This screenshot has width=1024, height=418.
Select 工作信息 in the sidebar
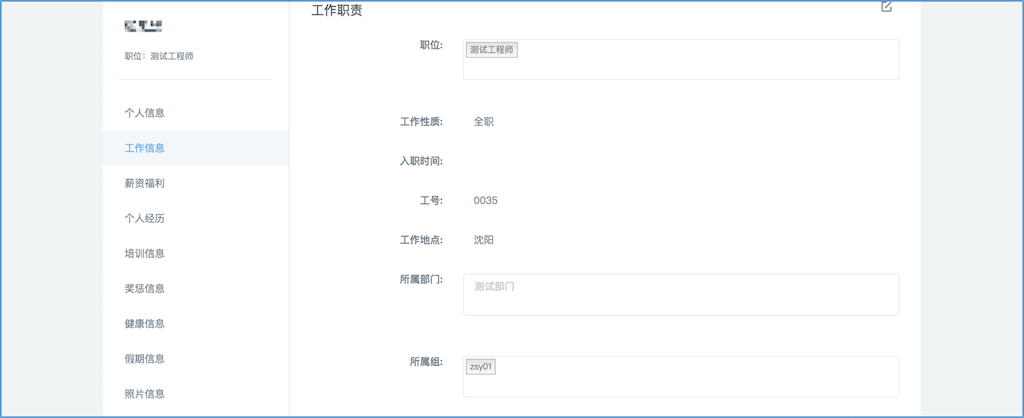[x=145, y=148]
